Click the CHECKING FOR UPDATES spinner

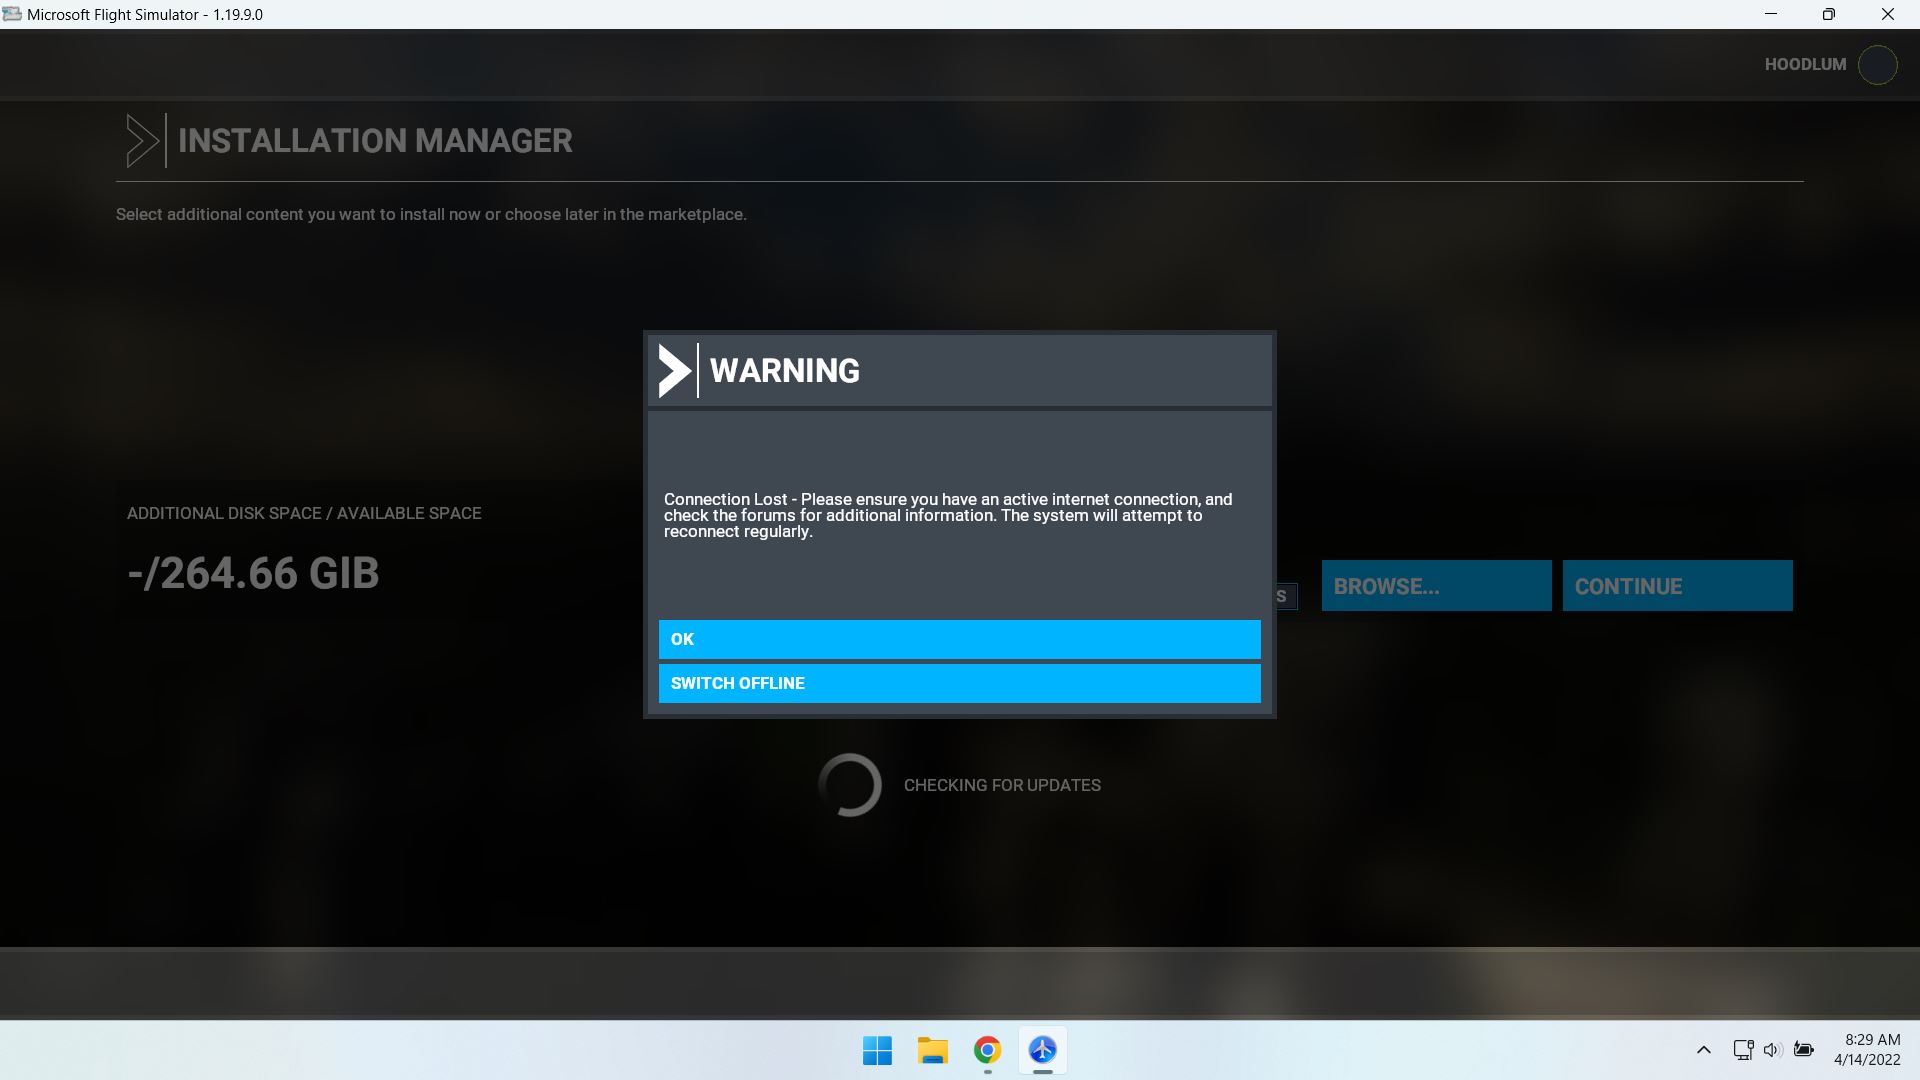click(849, 785)
